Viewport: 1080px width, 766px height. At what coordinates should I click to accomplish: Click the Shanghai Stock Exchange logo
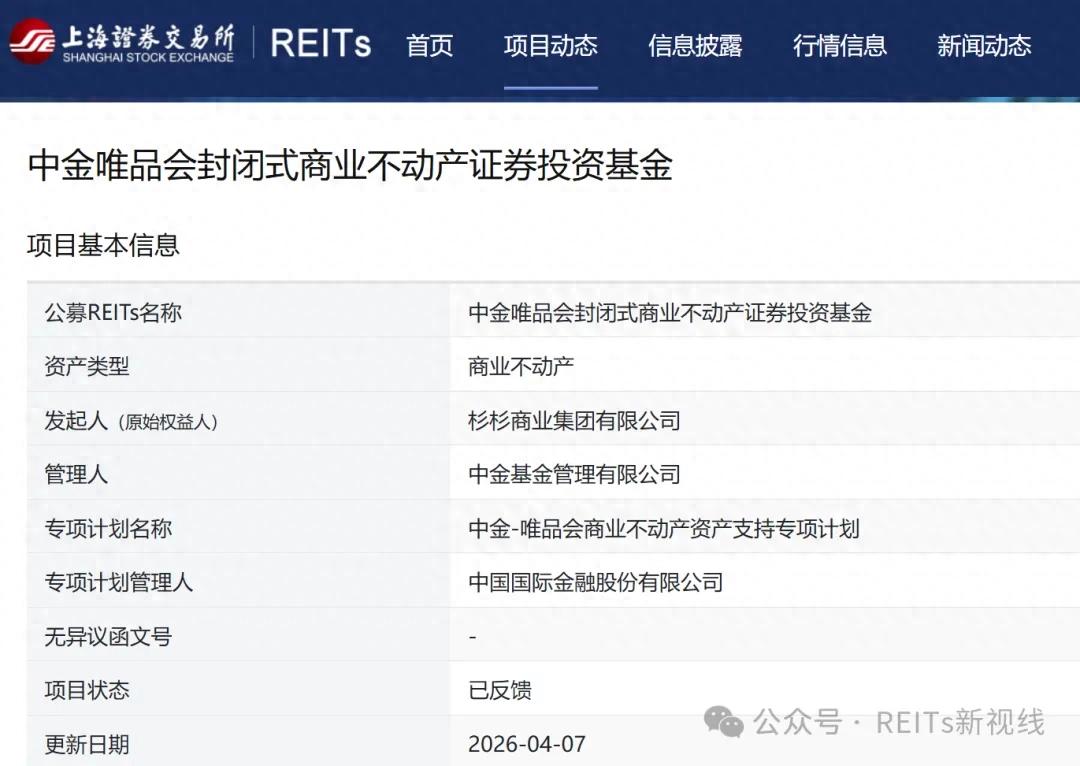pos(122,43)
